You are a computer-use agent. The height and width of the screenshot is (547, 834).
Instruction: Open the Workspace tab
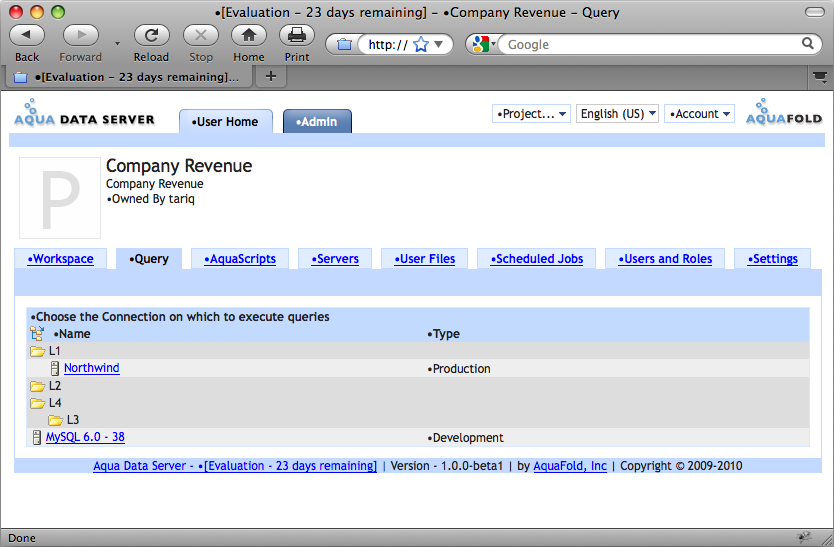tap(61, 259)
